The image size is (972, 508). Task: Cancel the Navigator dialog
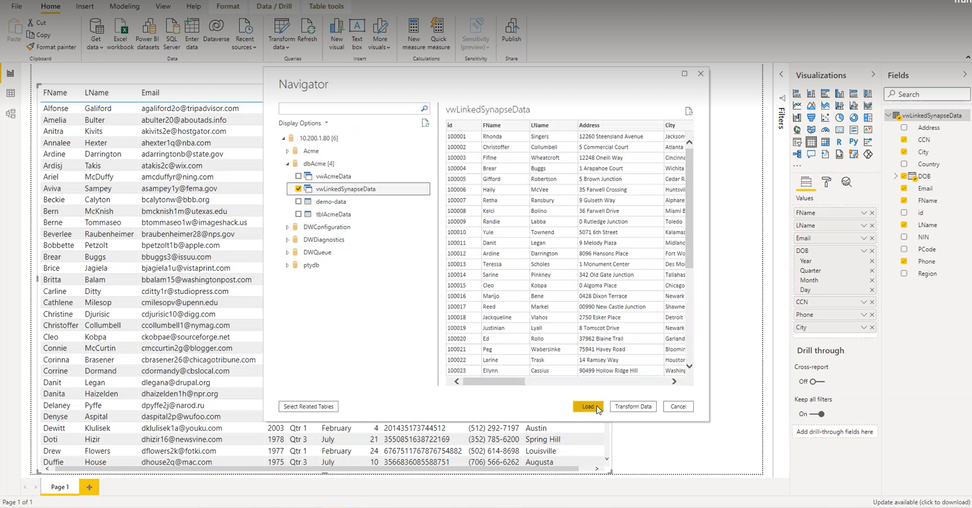(678, 406)
